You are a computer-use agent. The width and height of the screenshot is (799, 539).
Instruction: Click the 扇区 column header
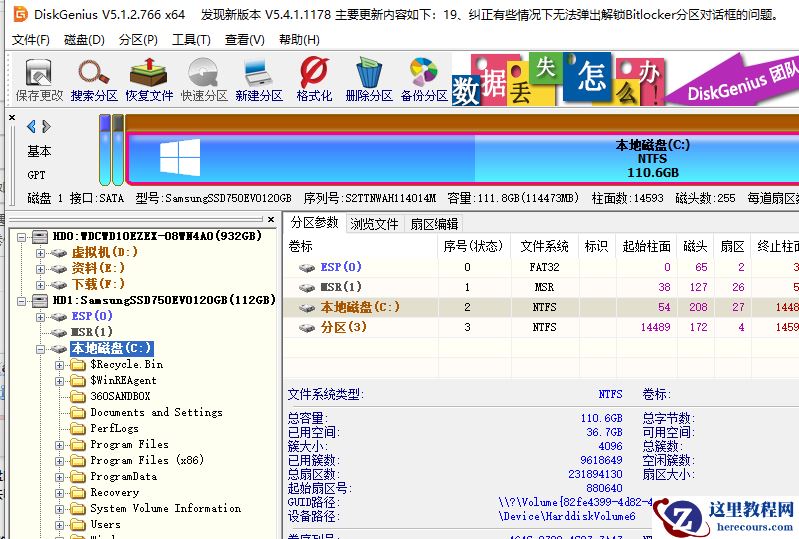point(732,247)
